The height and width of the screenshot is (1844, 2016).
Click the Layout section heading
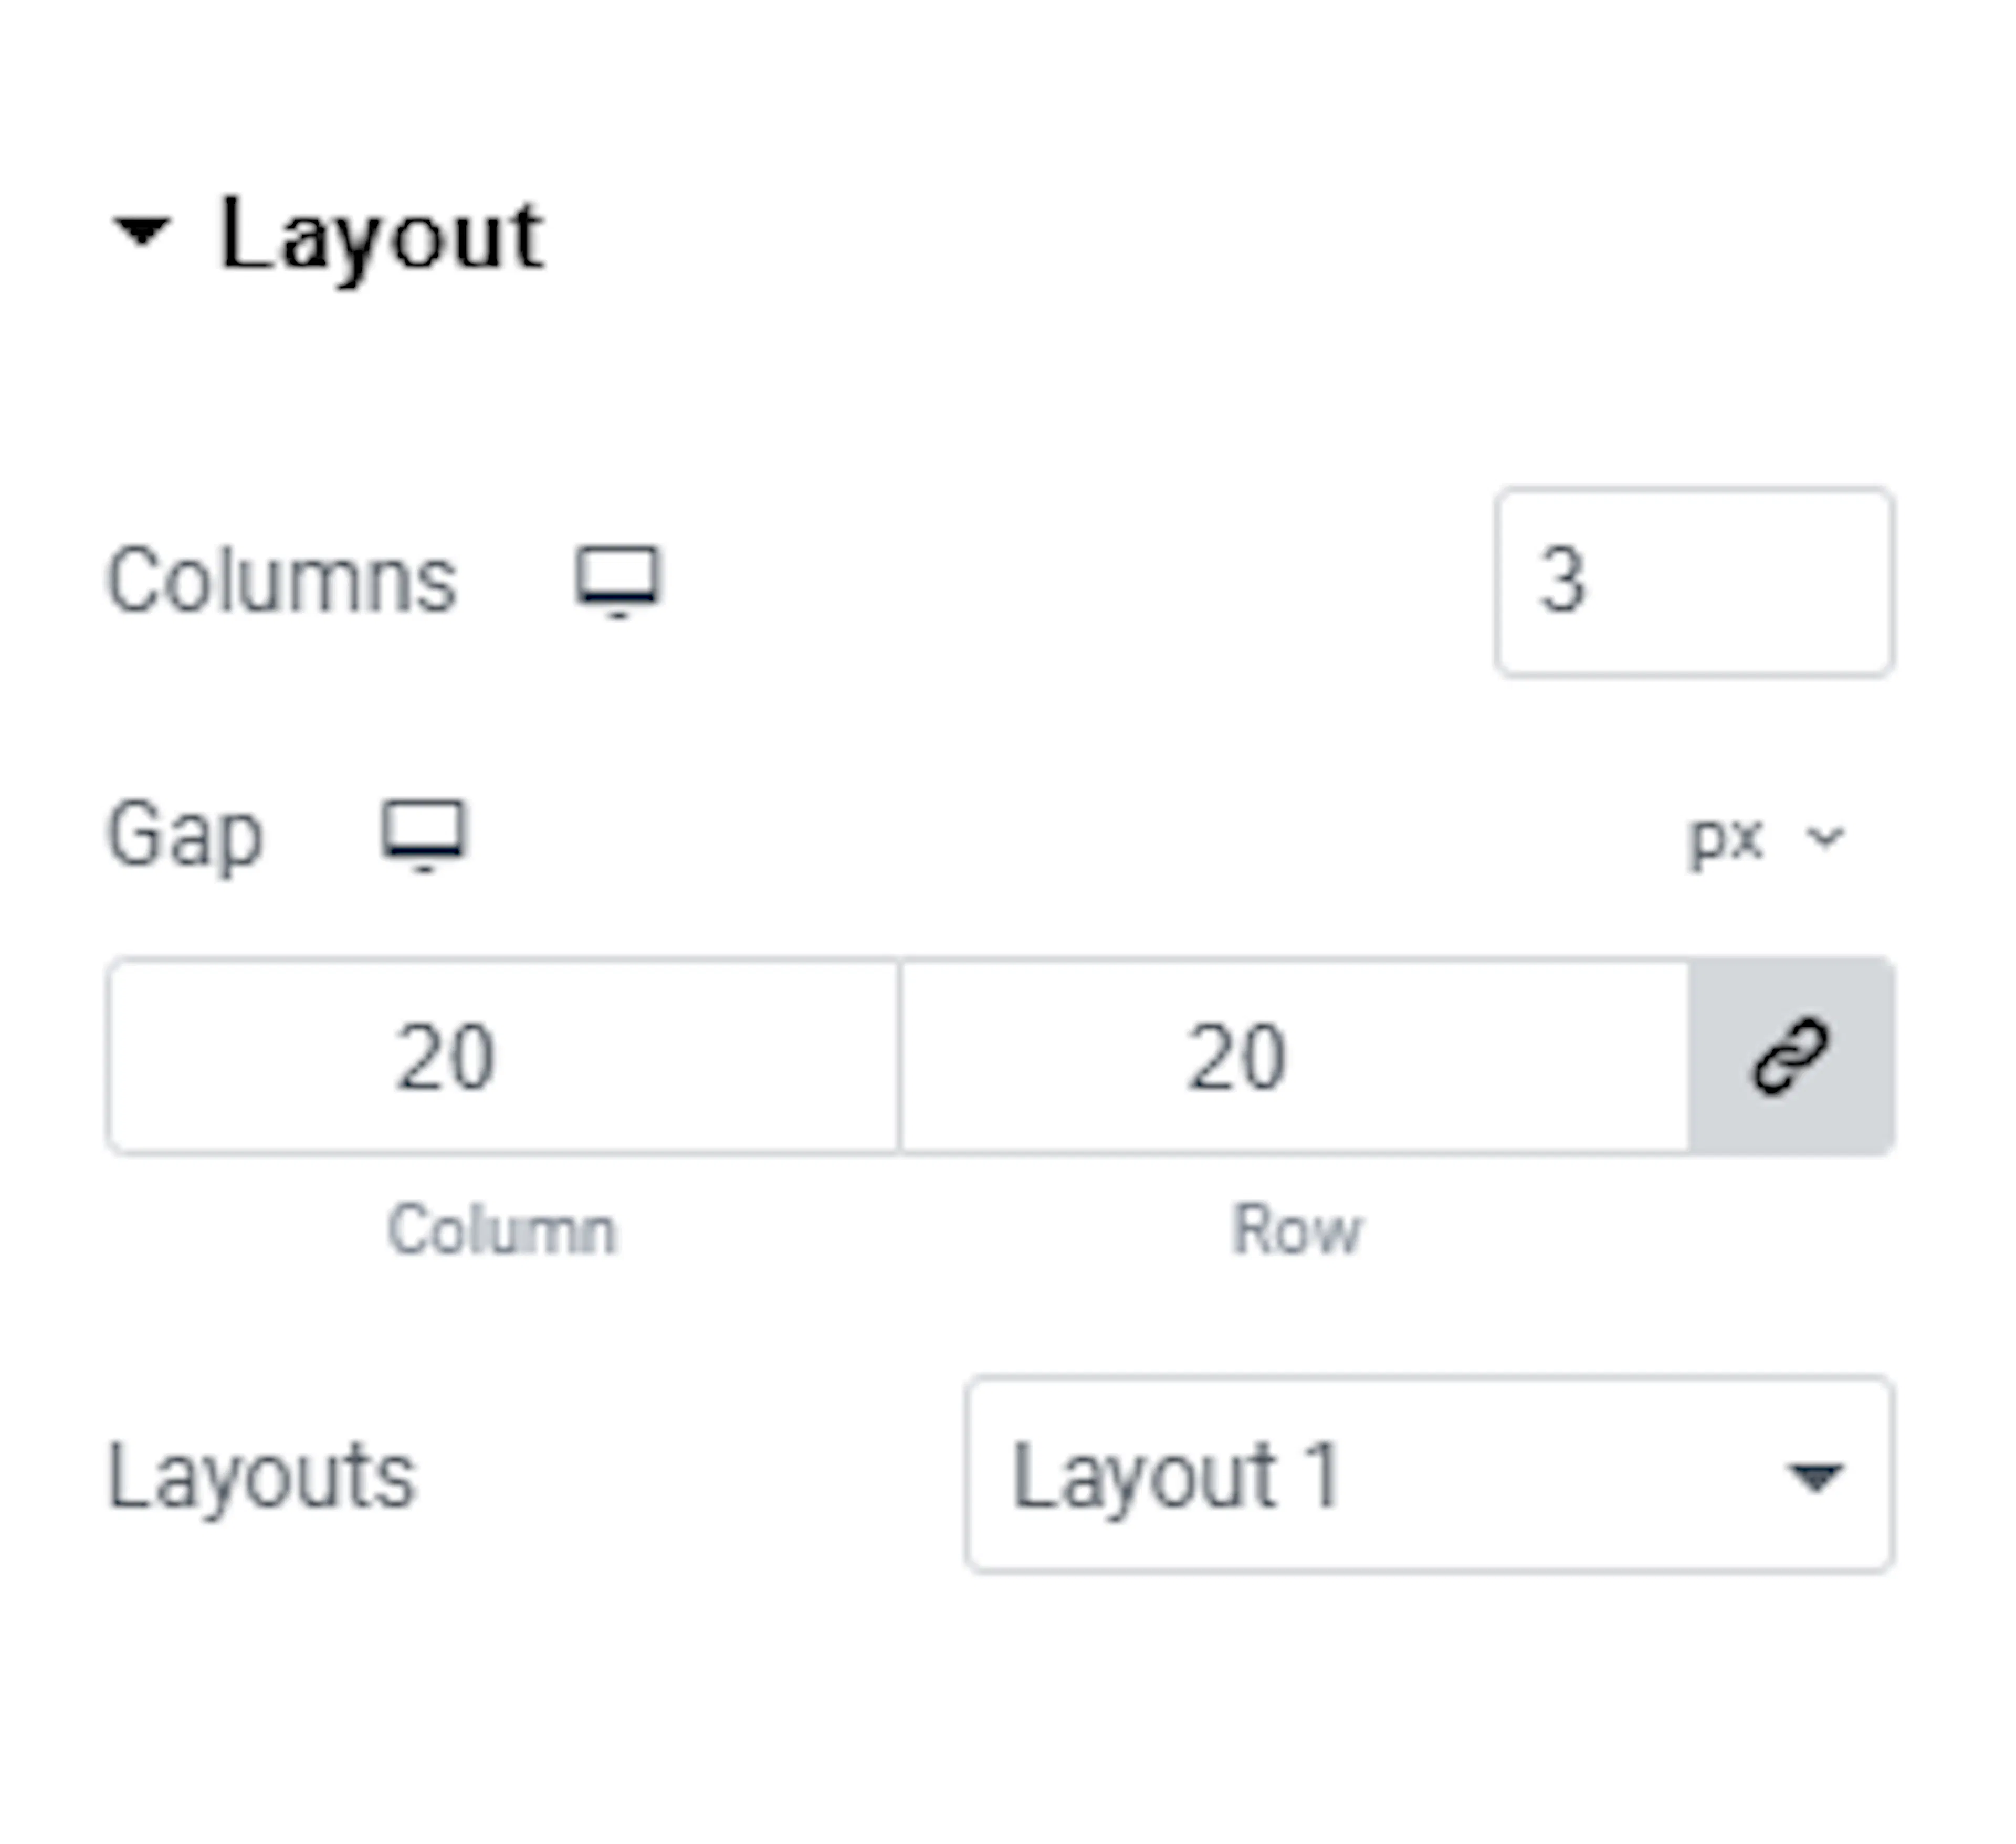pos(382,236)
